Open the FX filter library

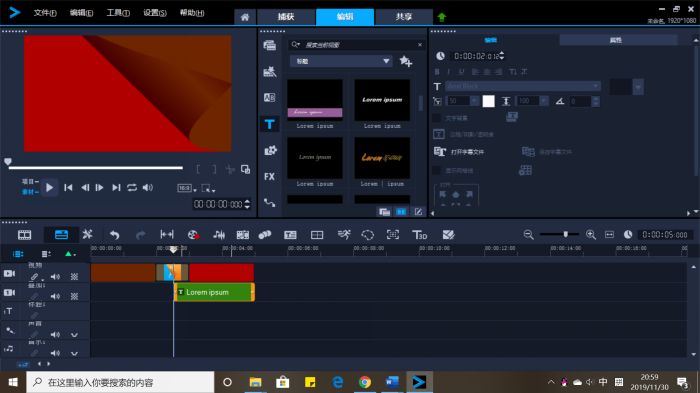click(x=269, y=177)
